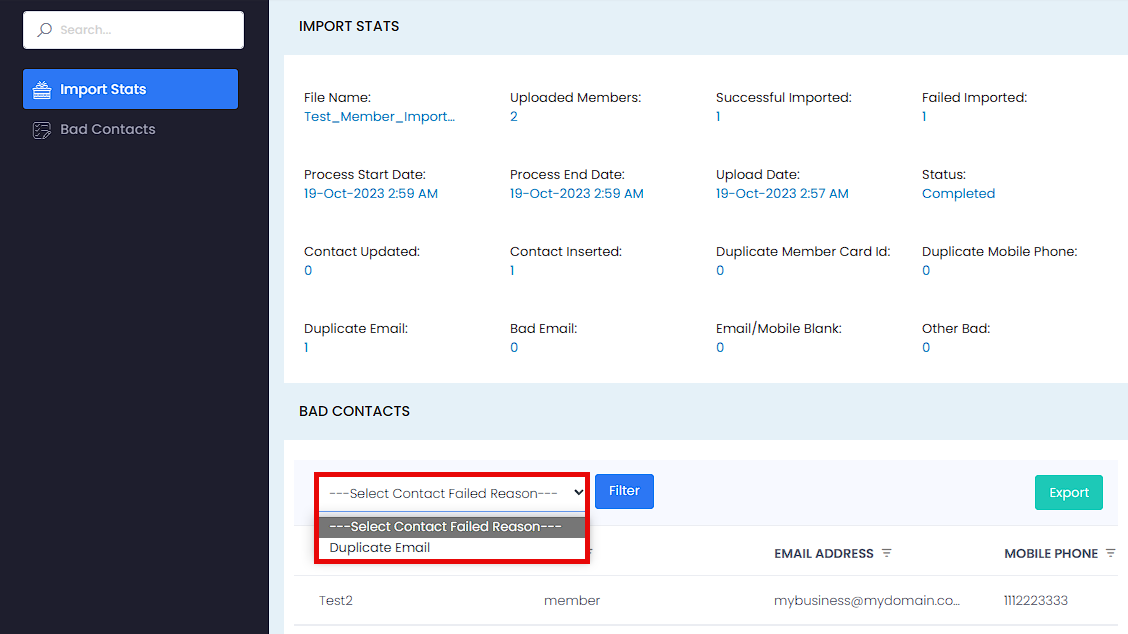Click the Other Bad value 0
The height and width of the screenshot is (634, 1128).
point(926,348)
